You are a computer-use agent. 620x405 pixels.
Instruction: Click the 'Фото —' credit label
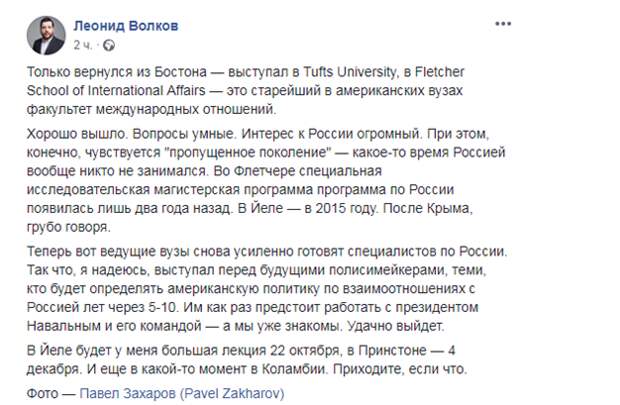[x=51, y=393]
